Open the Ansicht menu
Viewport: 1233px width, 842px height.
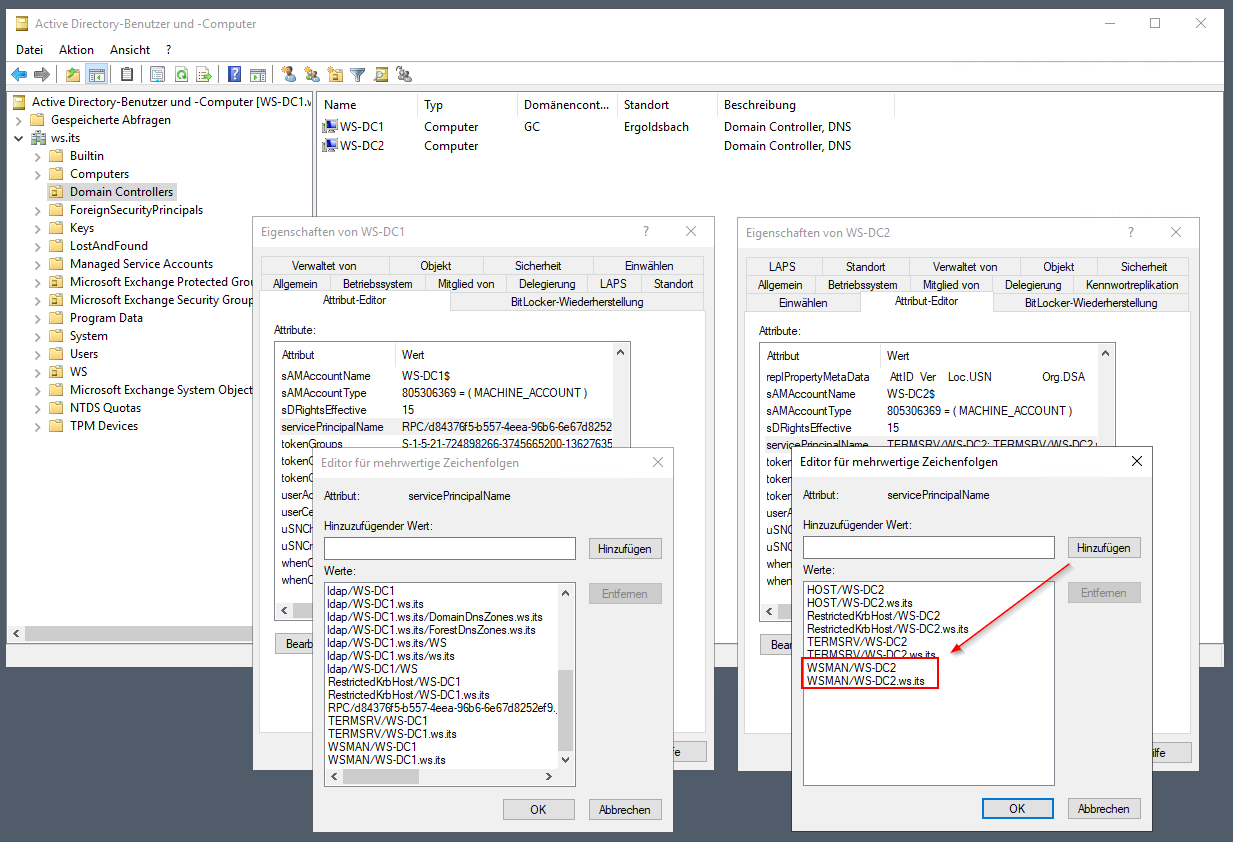(130, 49)
